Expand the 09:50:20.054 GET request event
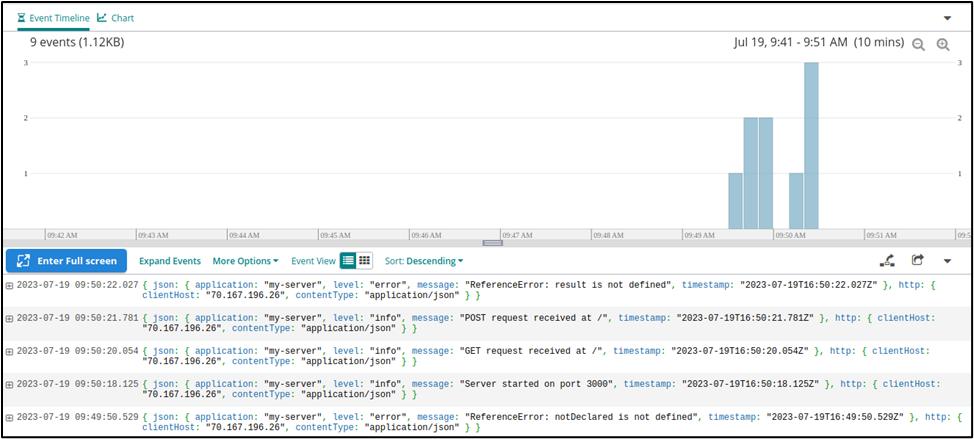The image size is (974, 439). (10, 351)
